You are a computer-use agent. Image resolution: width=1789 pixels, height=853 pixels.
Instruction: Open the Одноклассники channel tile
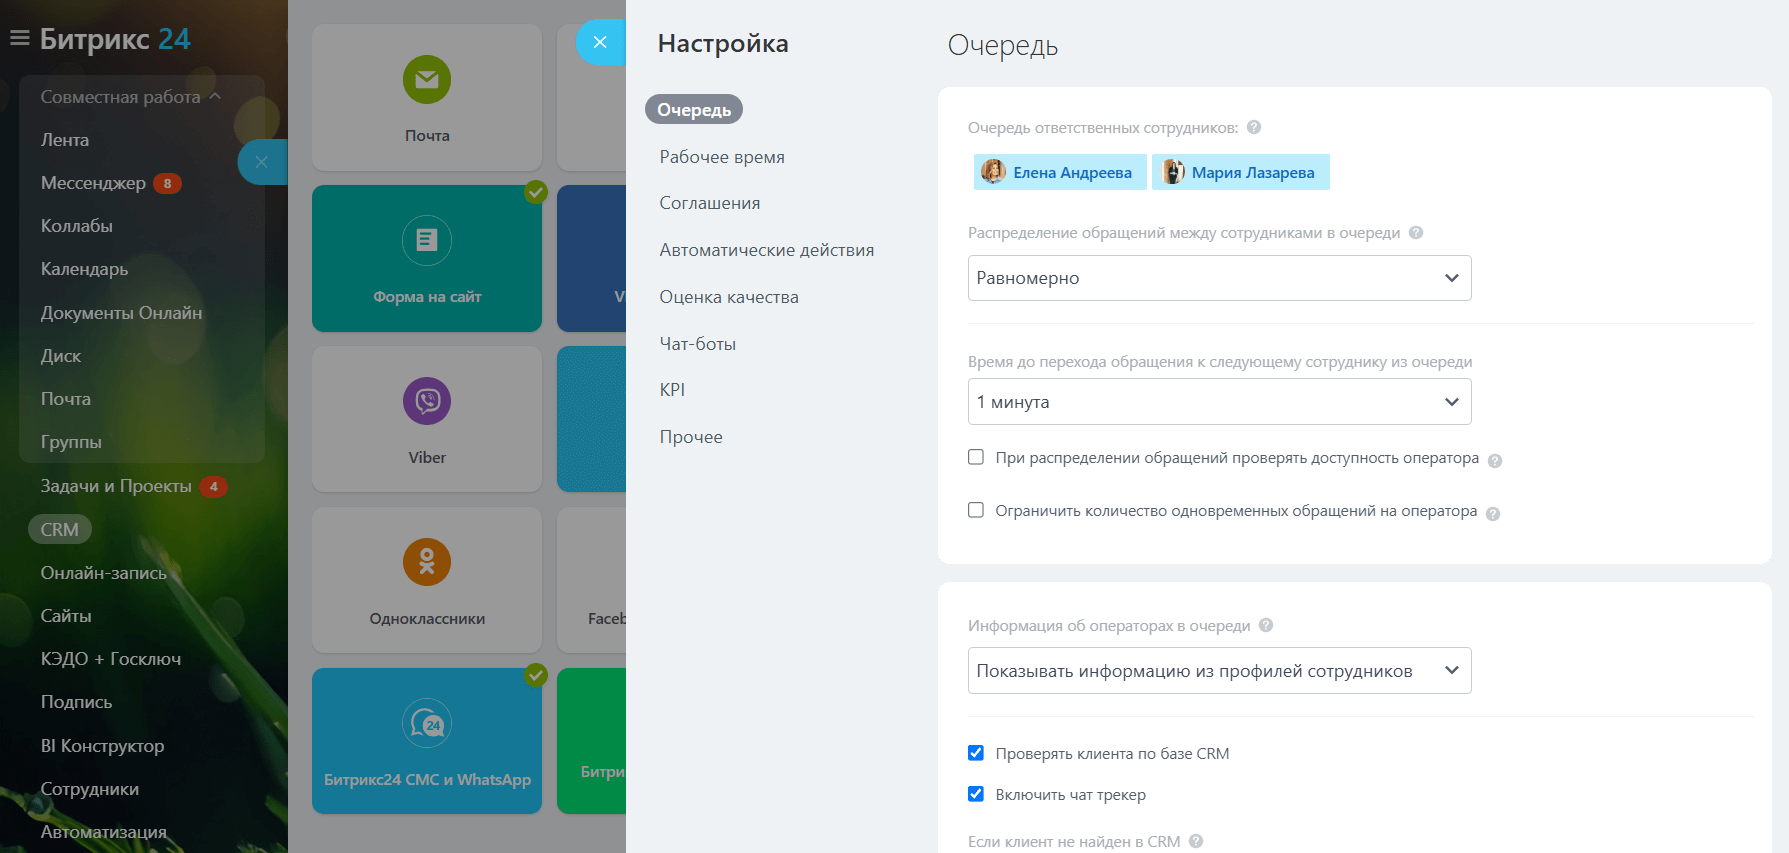point(427,580)
